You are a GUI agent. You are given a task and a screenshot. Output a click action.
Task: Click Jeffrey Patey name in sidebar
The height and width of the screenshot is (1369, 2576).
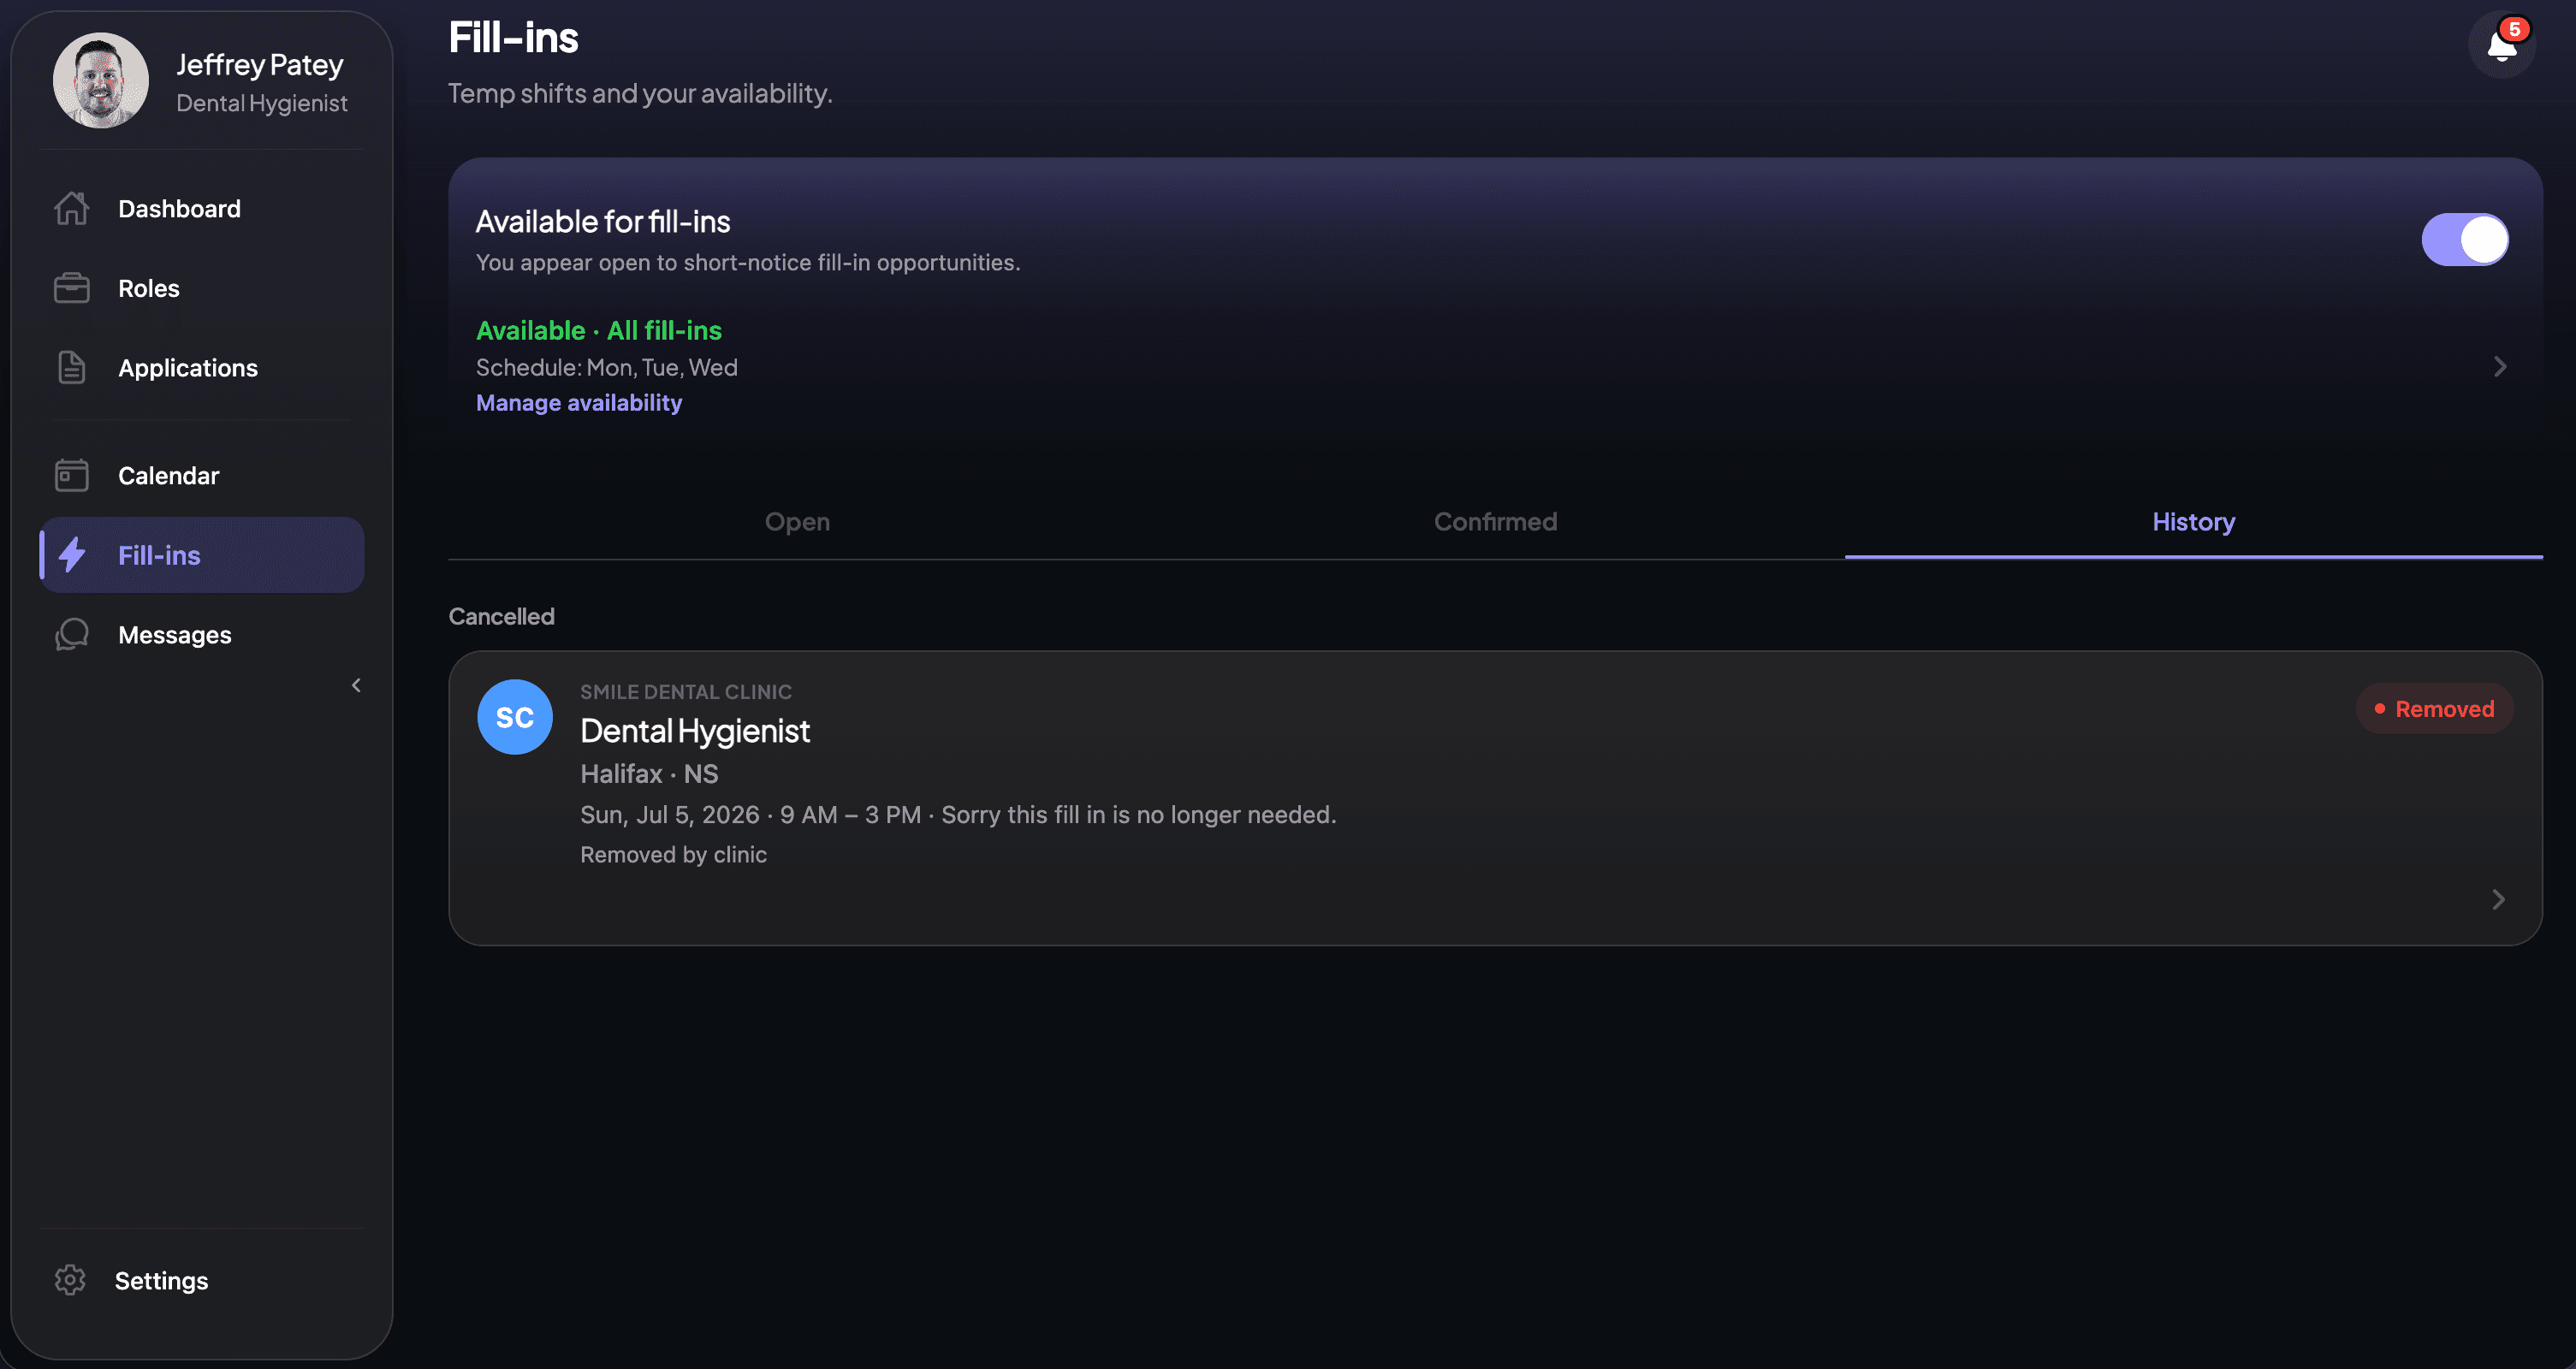click(260, 65)
